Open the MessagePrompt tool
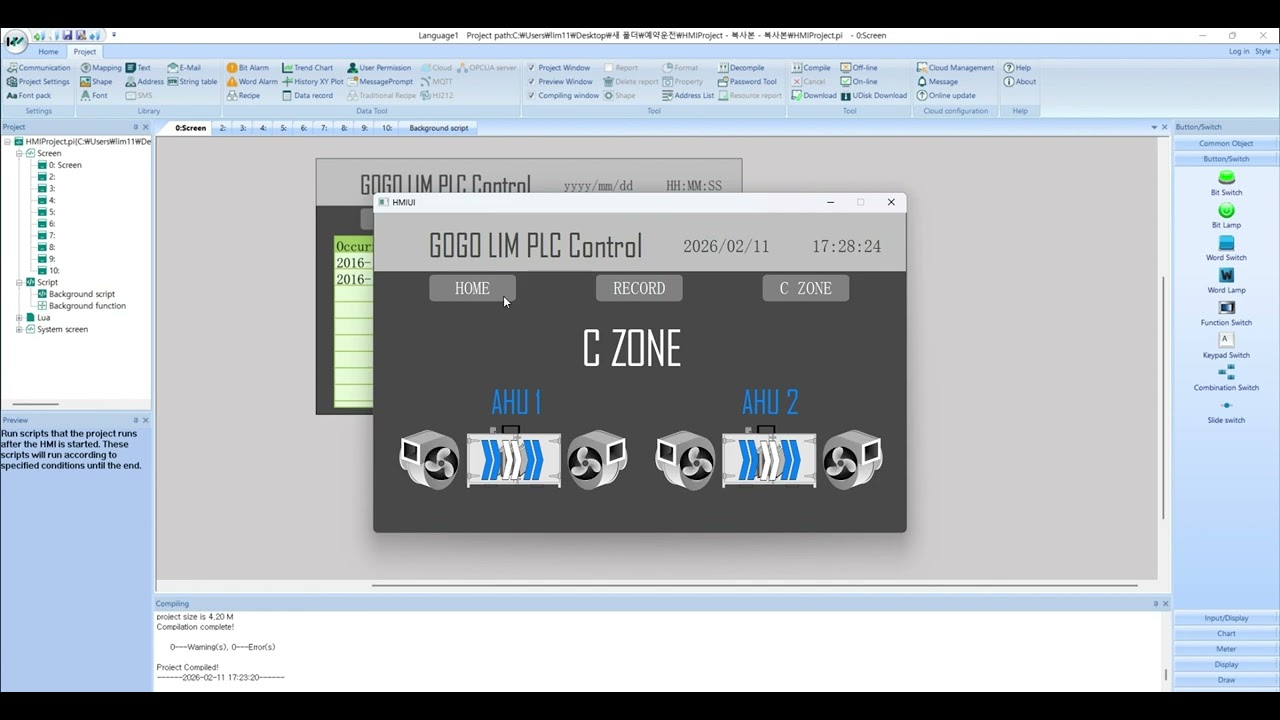The image size is (1280, 720). click(x=379, y=82)
